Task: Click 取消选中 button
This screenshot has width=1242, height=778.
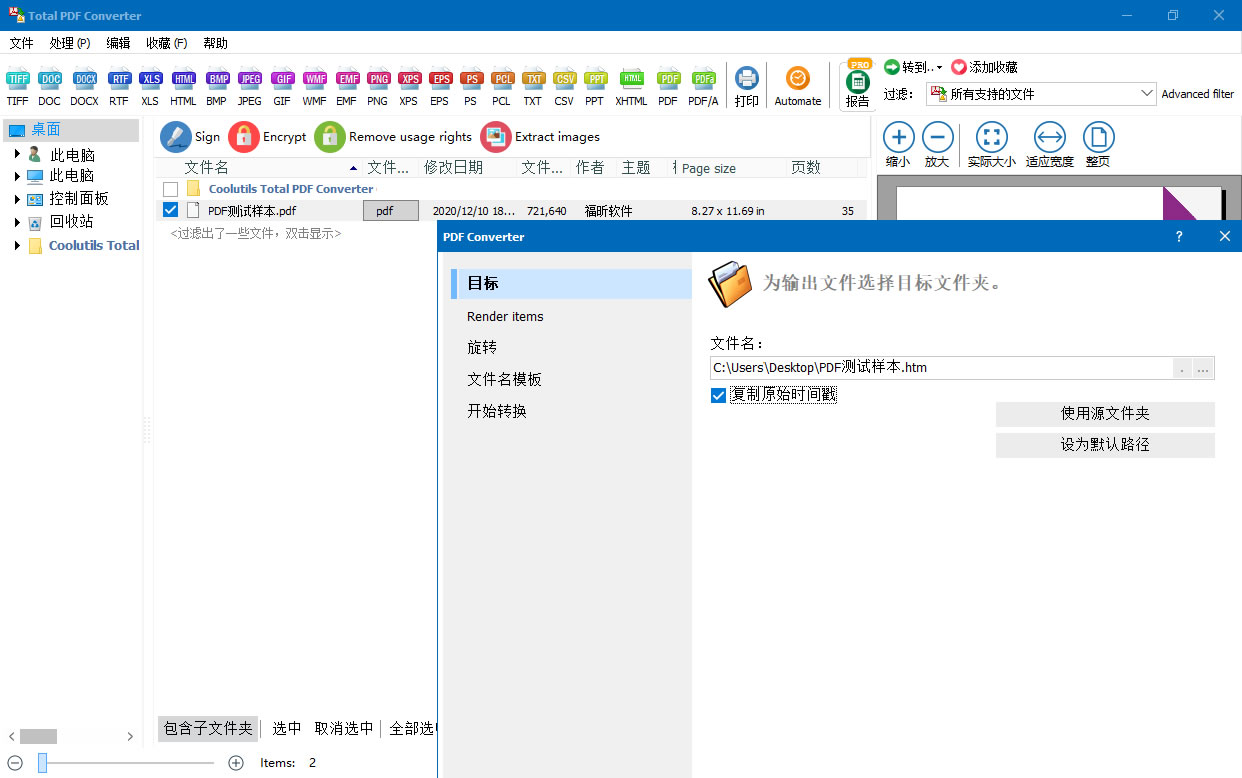Action: pos(344,729)
